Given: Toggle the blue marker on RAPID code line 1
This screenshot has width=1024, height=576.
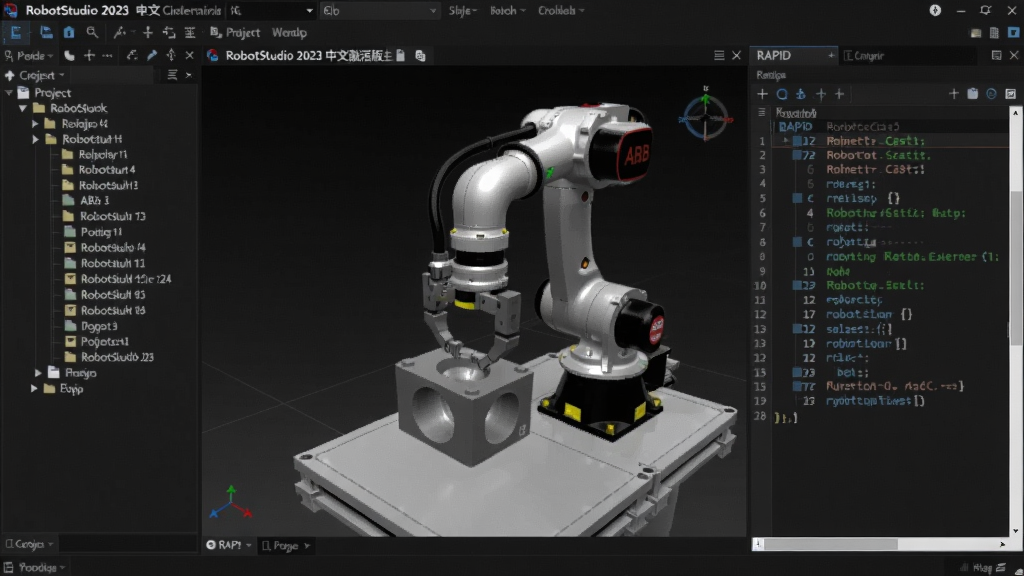Looking at the screenshot, I should 797,140.
